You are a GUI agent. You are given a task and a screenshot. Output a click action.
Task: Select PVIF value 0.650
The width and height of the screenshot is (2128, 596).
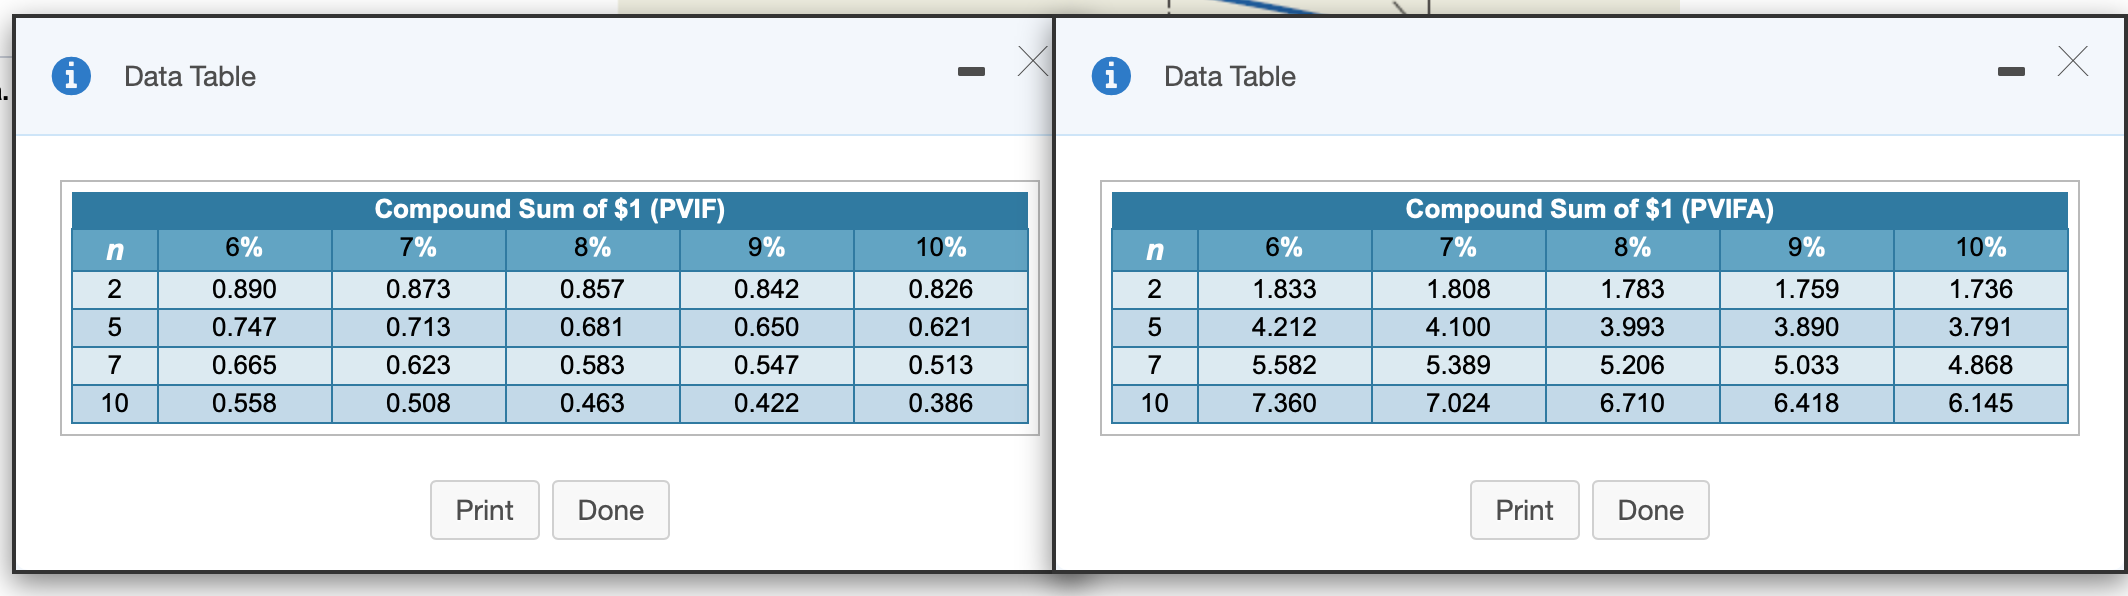click(x=766, y=327)
